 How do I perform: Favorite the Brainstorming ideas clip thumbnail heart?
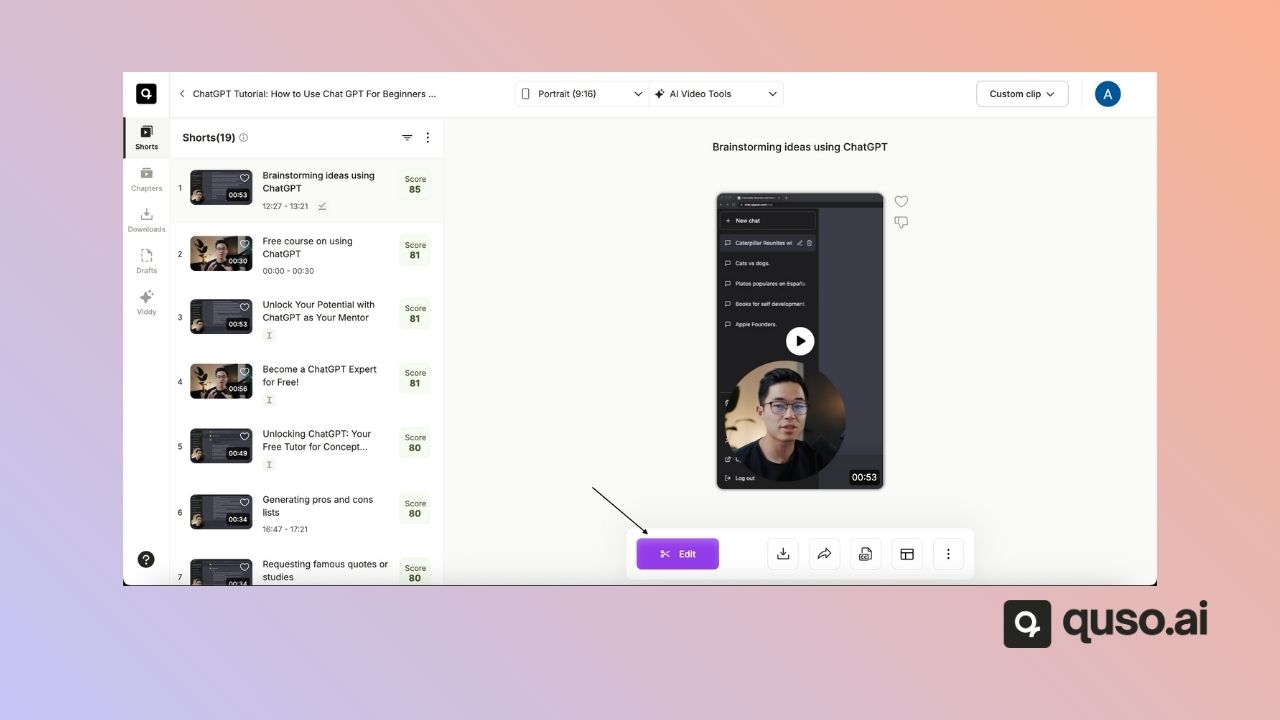(244, 178)
